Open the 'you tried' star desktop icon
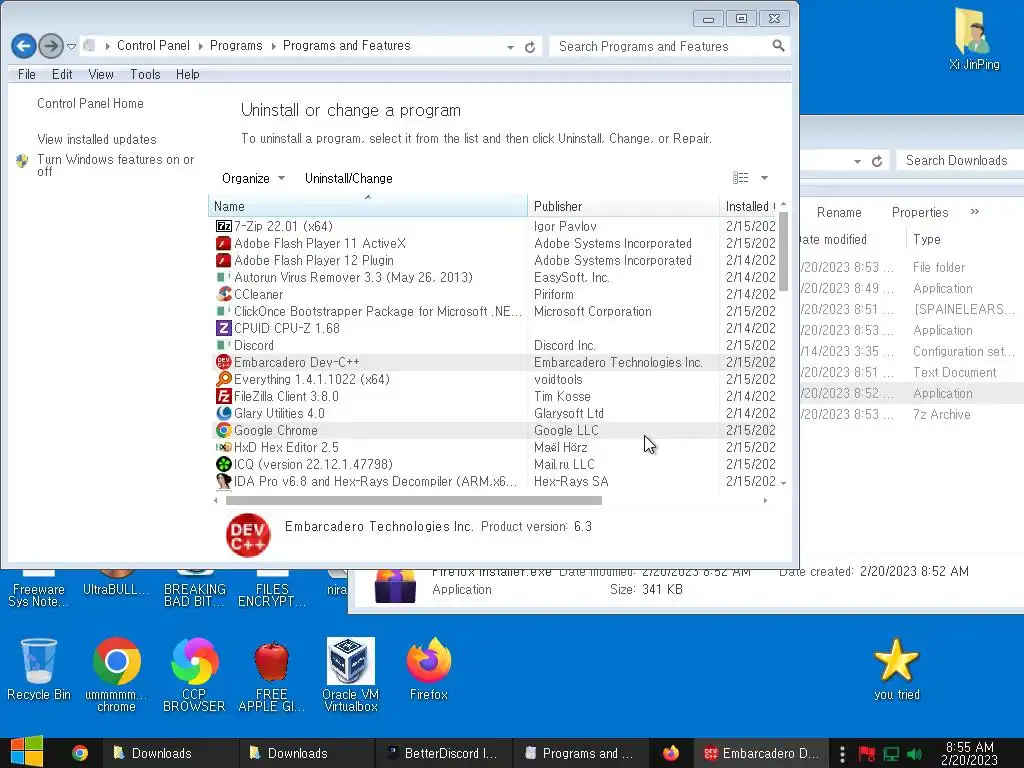 coord(897,669)
